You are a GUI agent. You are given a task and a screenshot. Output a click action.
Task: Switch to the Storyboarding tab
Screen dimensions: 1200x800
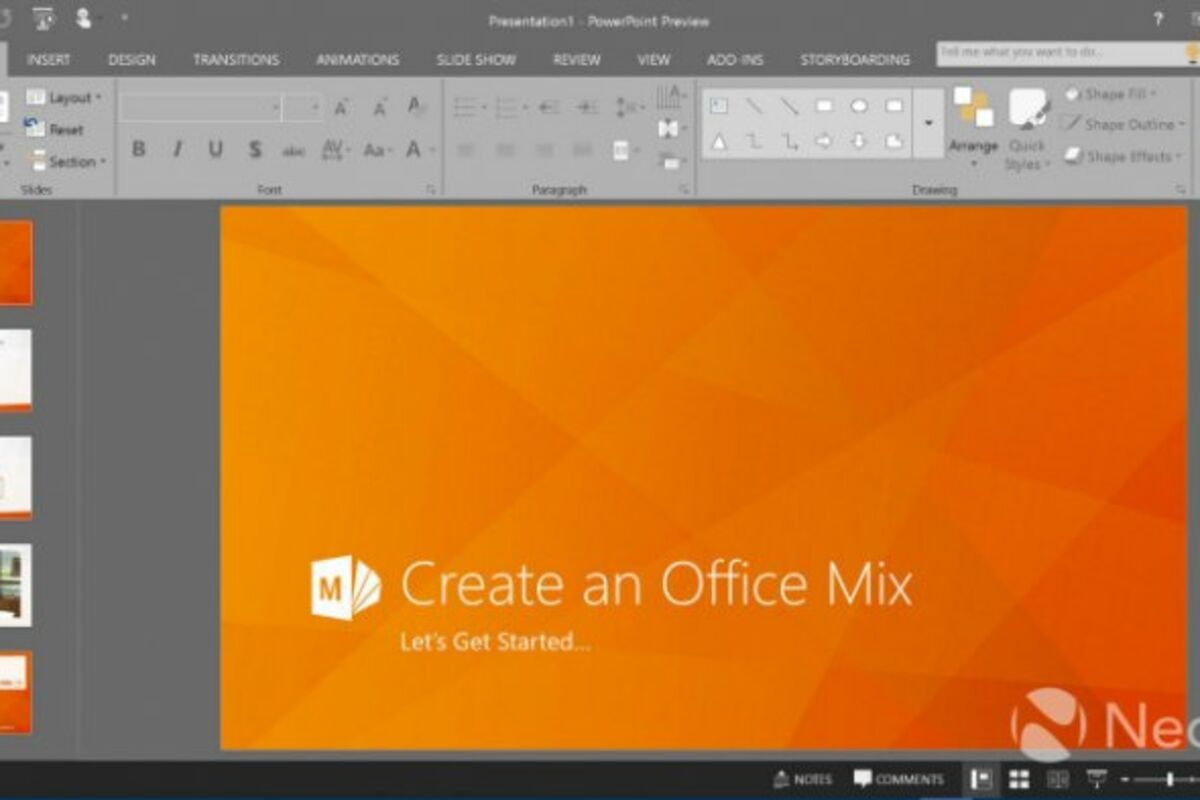click(855, 60)
